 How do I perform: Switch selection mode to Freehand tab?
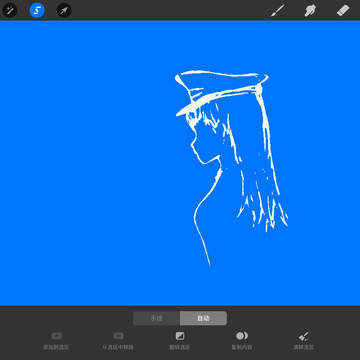pos(157,318)
